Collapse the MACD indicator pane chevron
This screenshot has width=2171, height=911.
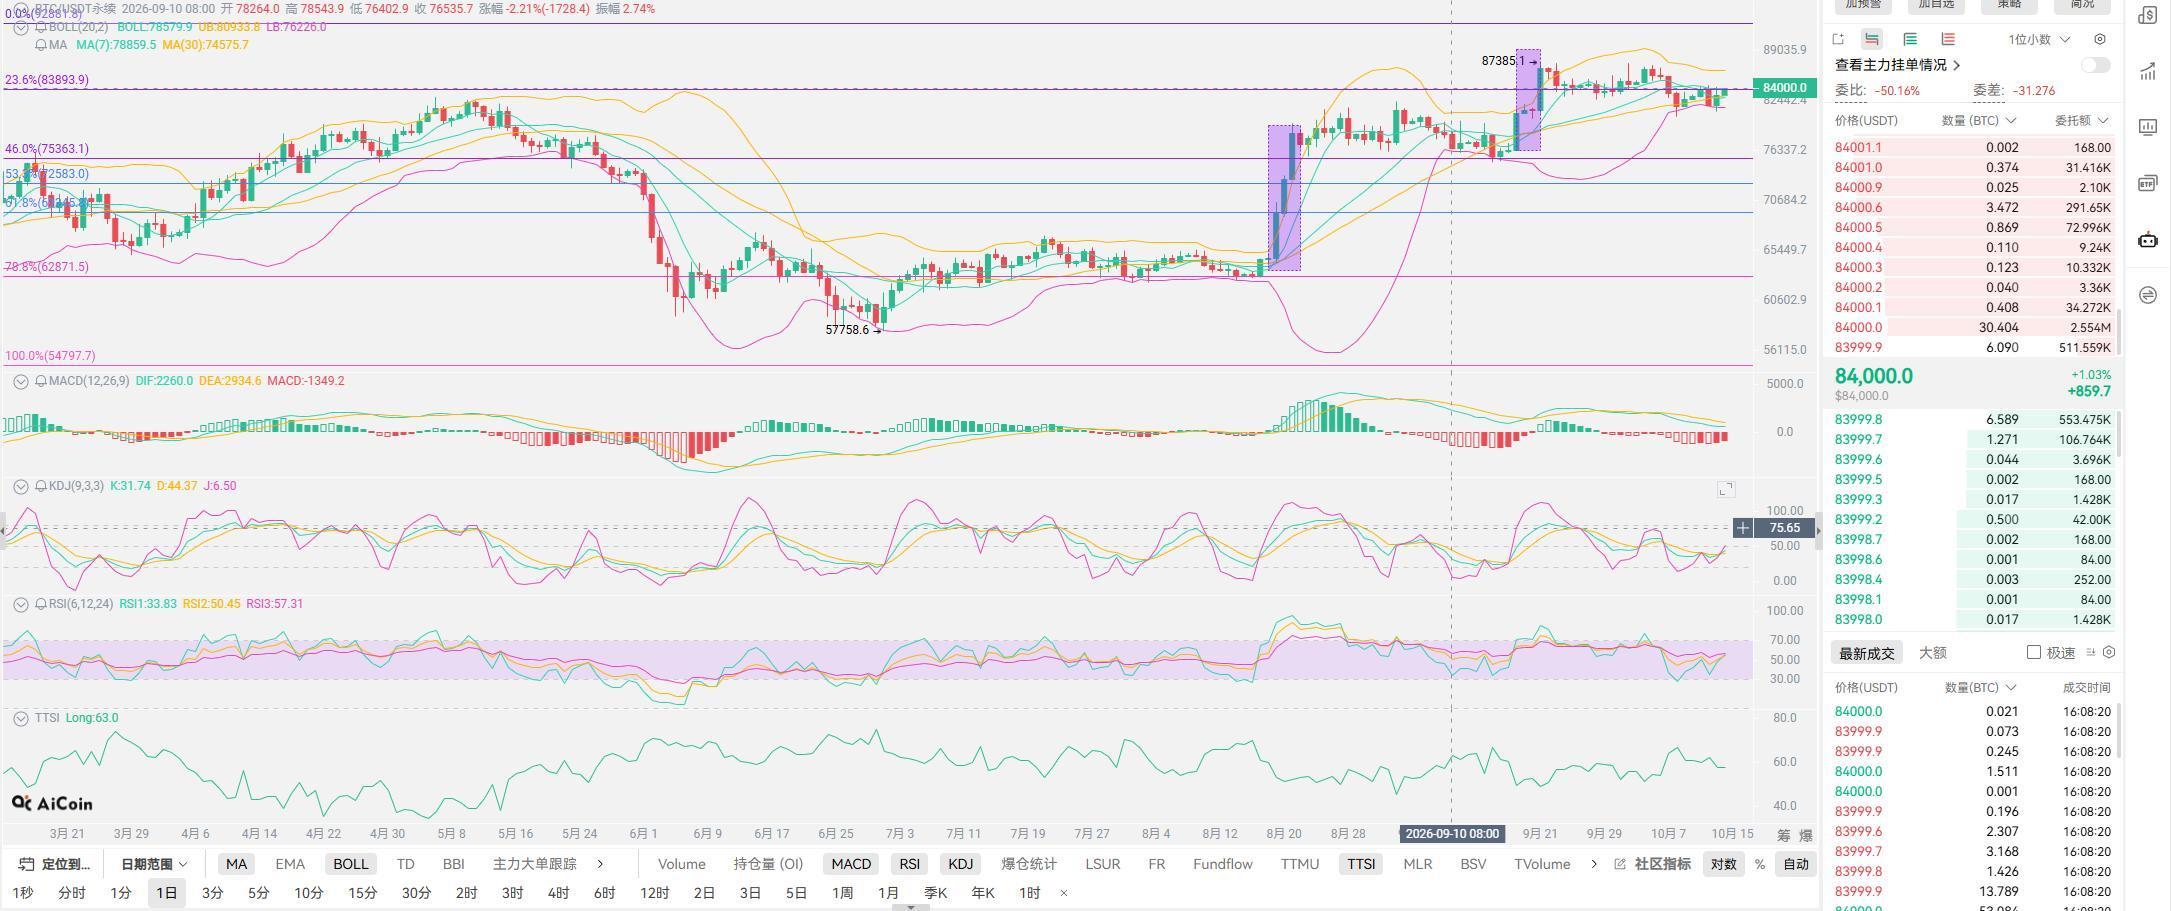pyautogui.click(x=20, y=381)
